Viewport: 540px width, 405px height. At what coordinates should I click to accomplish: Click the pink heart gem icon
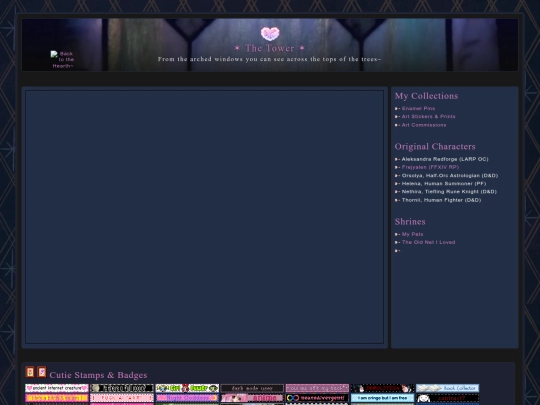[x=270, y=34]
